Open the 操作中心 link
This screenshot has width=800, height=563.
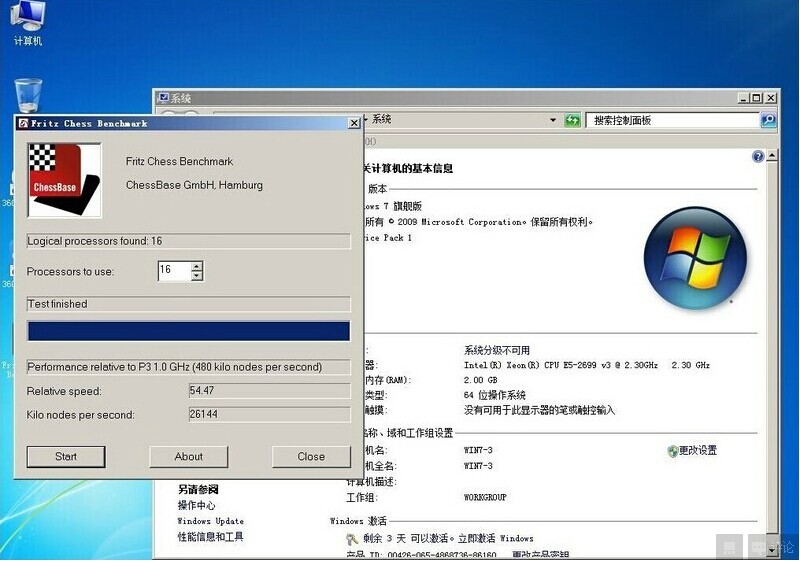click(x=196, y=505)
